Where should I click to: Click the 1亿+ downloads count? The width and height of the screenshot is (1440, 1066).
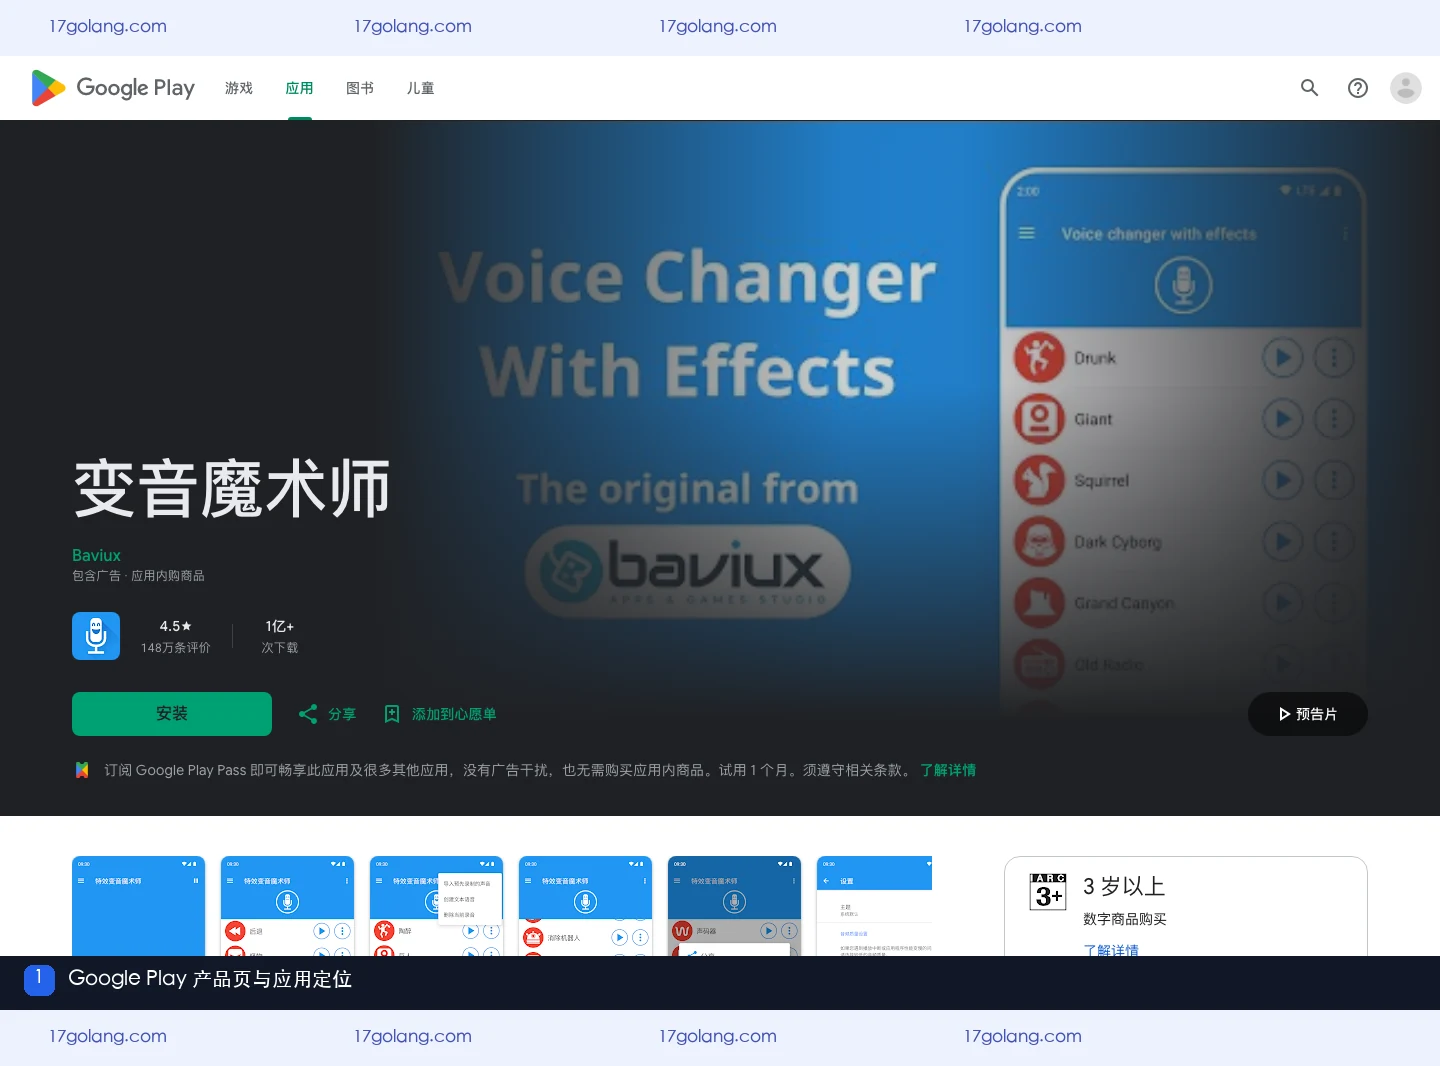pos(280,636)
